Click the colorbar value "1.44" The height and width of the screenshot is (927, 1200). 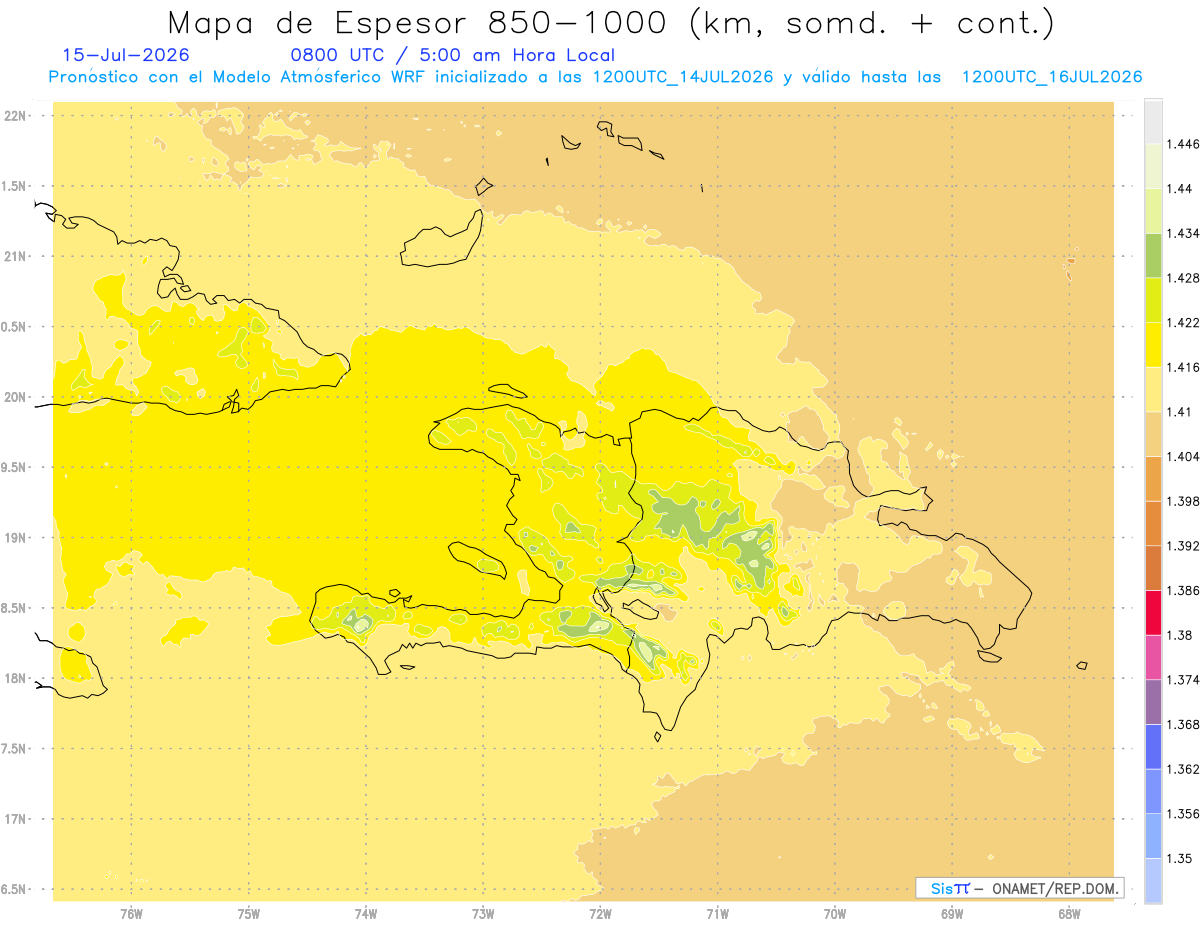pyautogui.click(x=1179, y=189)
